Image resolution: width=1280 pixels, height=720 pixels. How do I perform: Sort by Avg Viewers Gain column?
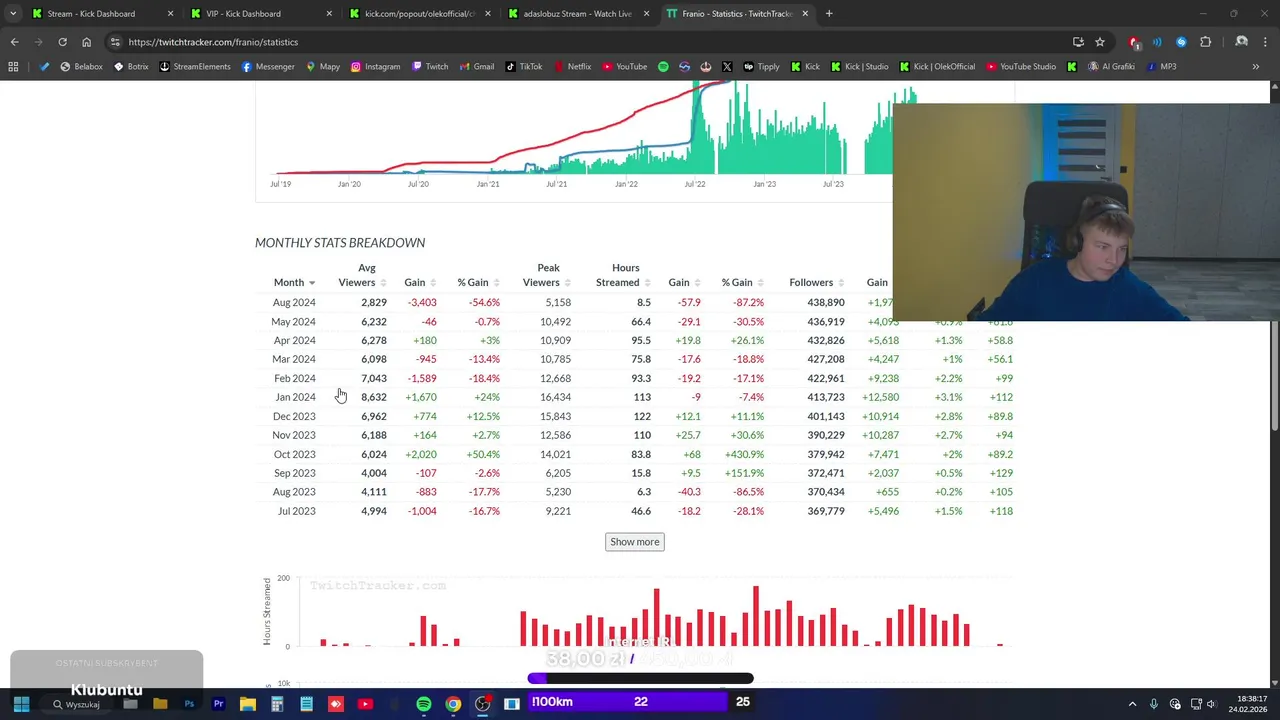(420, 283)
